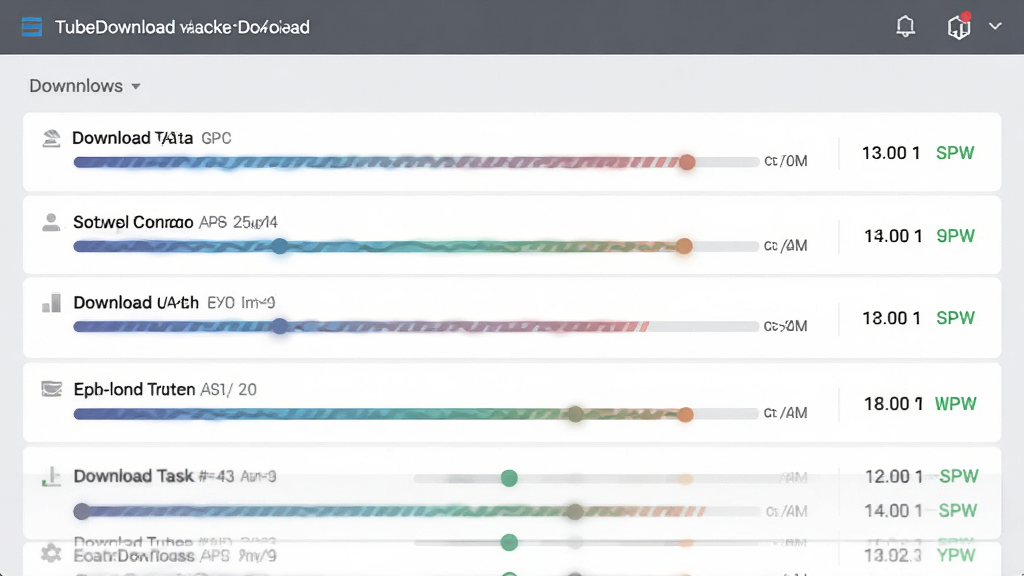Click the blue handle on Download UA-th slider
Screen dimensions: 1024x576
click(x=280, y=326)
